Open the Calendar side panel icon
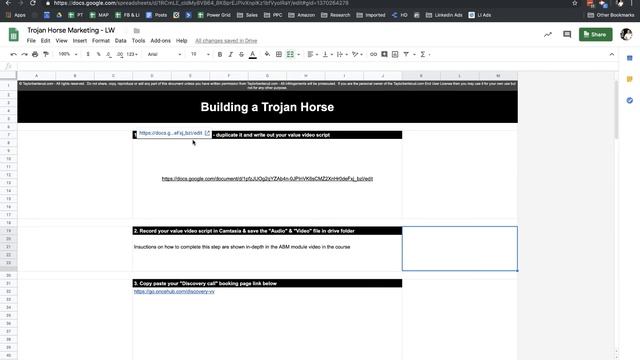The image size is (640, 360). tap(630, 58)
